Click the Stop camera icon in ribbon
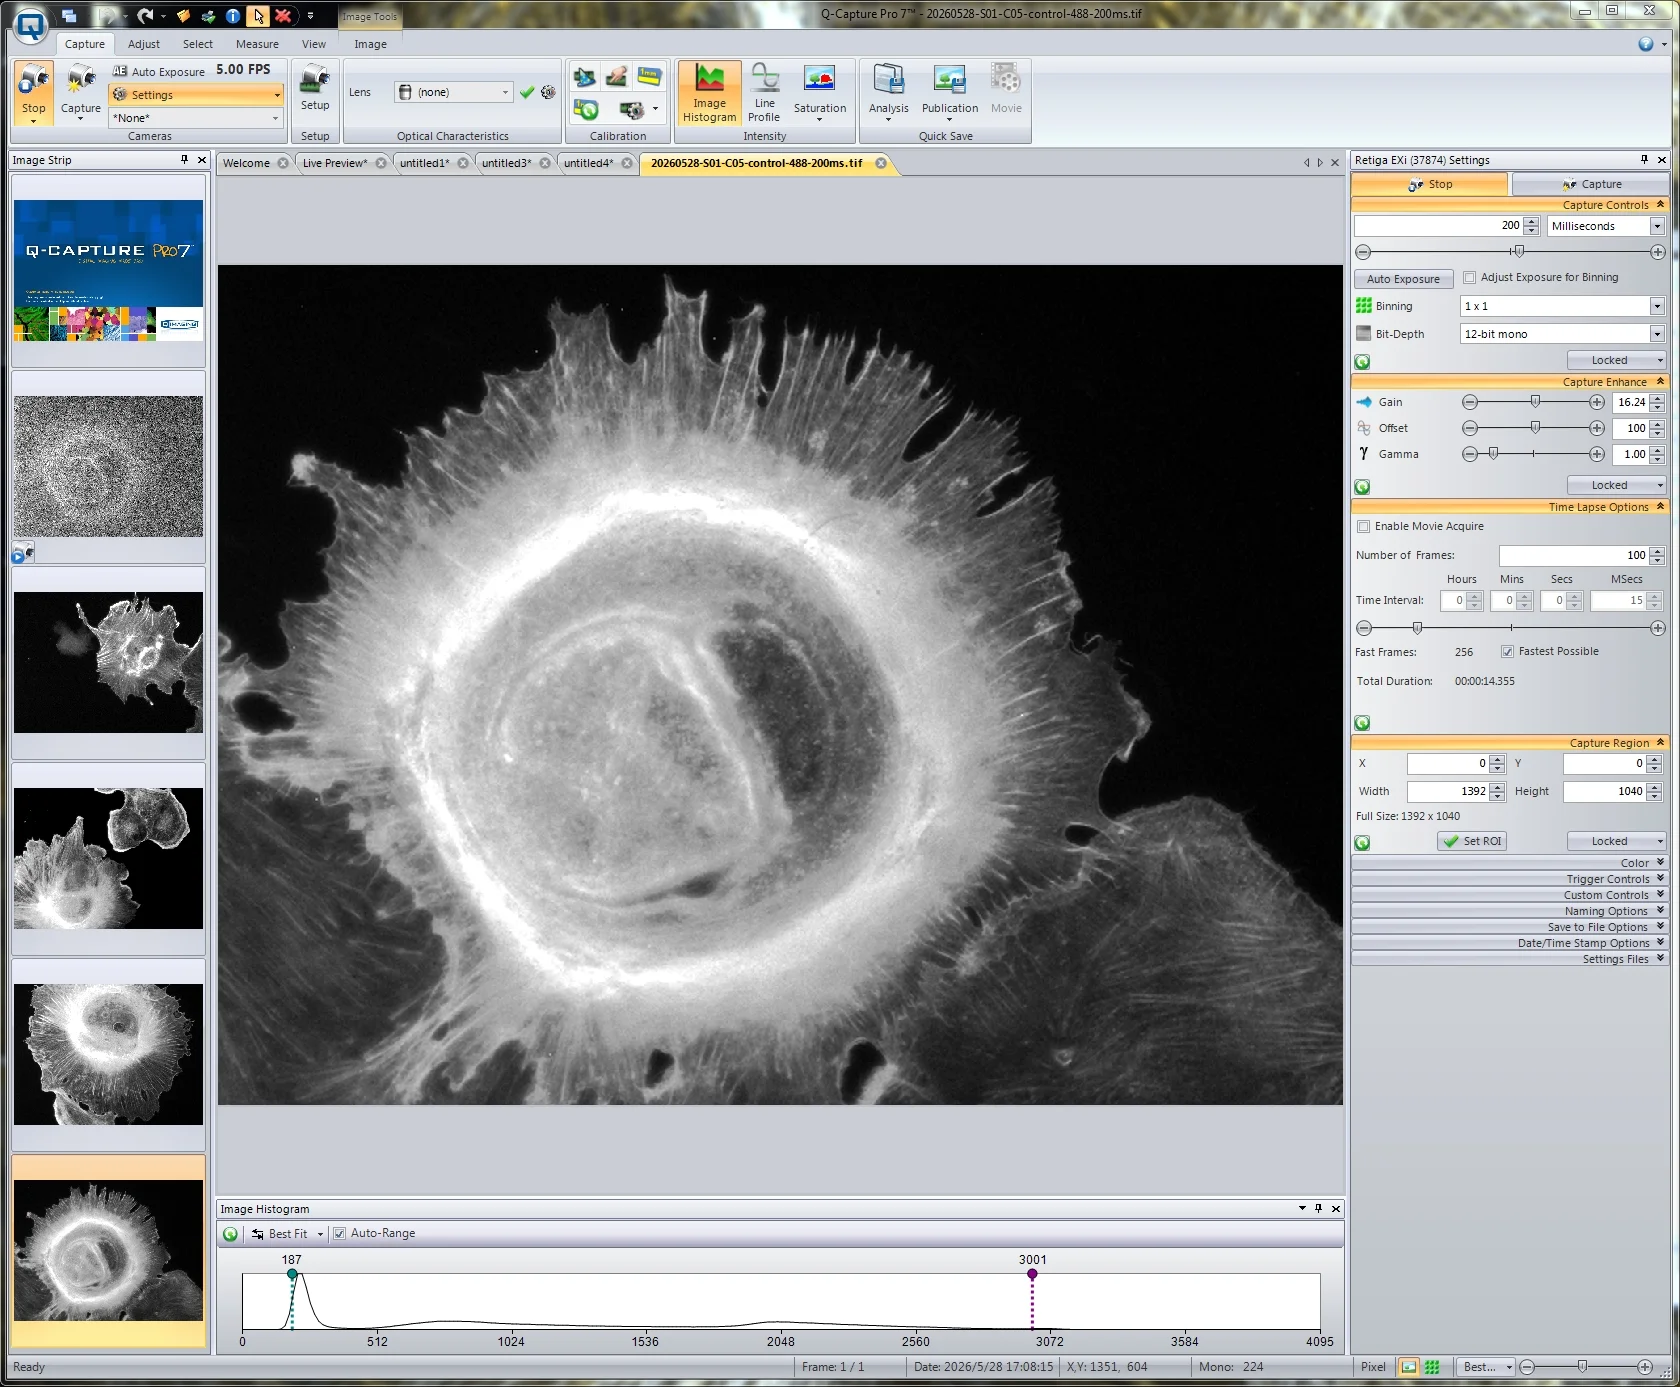 coord(33,80)
